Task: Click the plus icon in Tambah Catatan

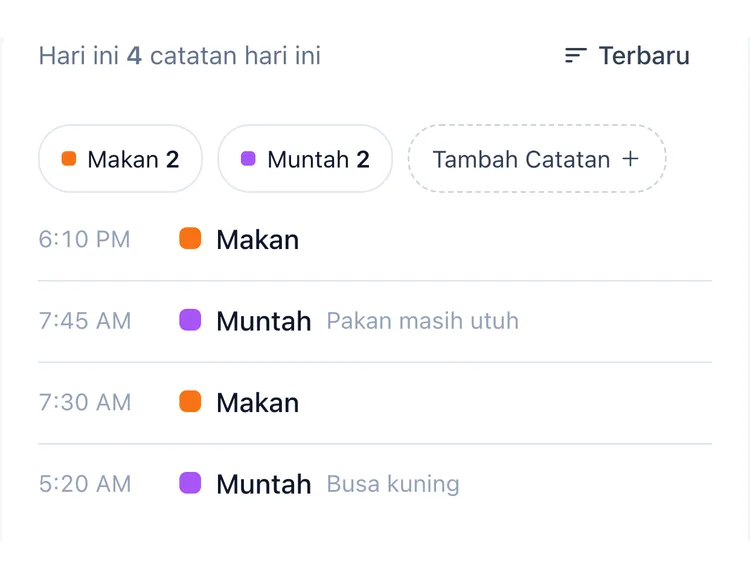Action: [630, 158]
